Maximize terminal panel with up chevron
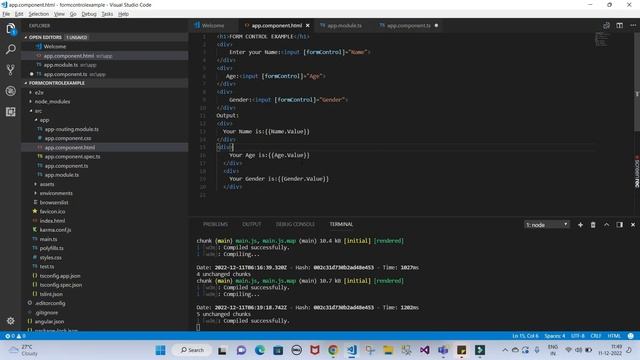640x360 pixels. [x=607, y=224]
